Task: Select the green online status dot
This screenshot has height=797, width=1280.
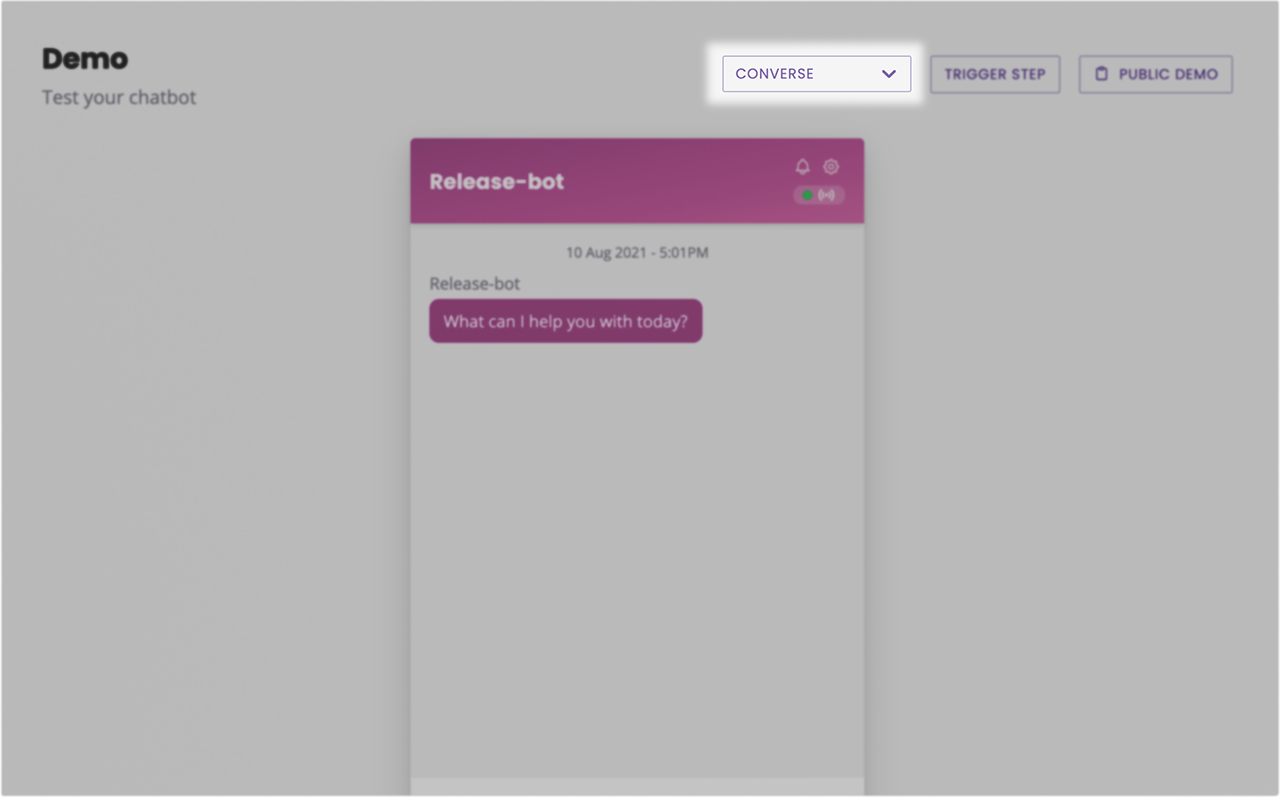Action: pyautogui.click(x=807, y=195)
